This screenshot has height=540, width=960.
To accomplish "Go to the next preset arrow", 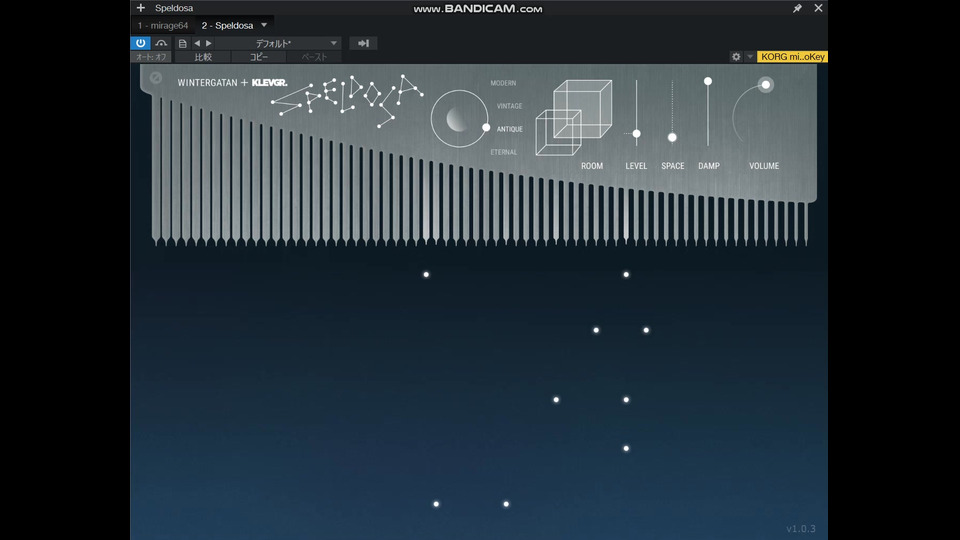I will tap(209, 43).
